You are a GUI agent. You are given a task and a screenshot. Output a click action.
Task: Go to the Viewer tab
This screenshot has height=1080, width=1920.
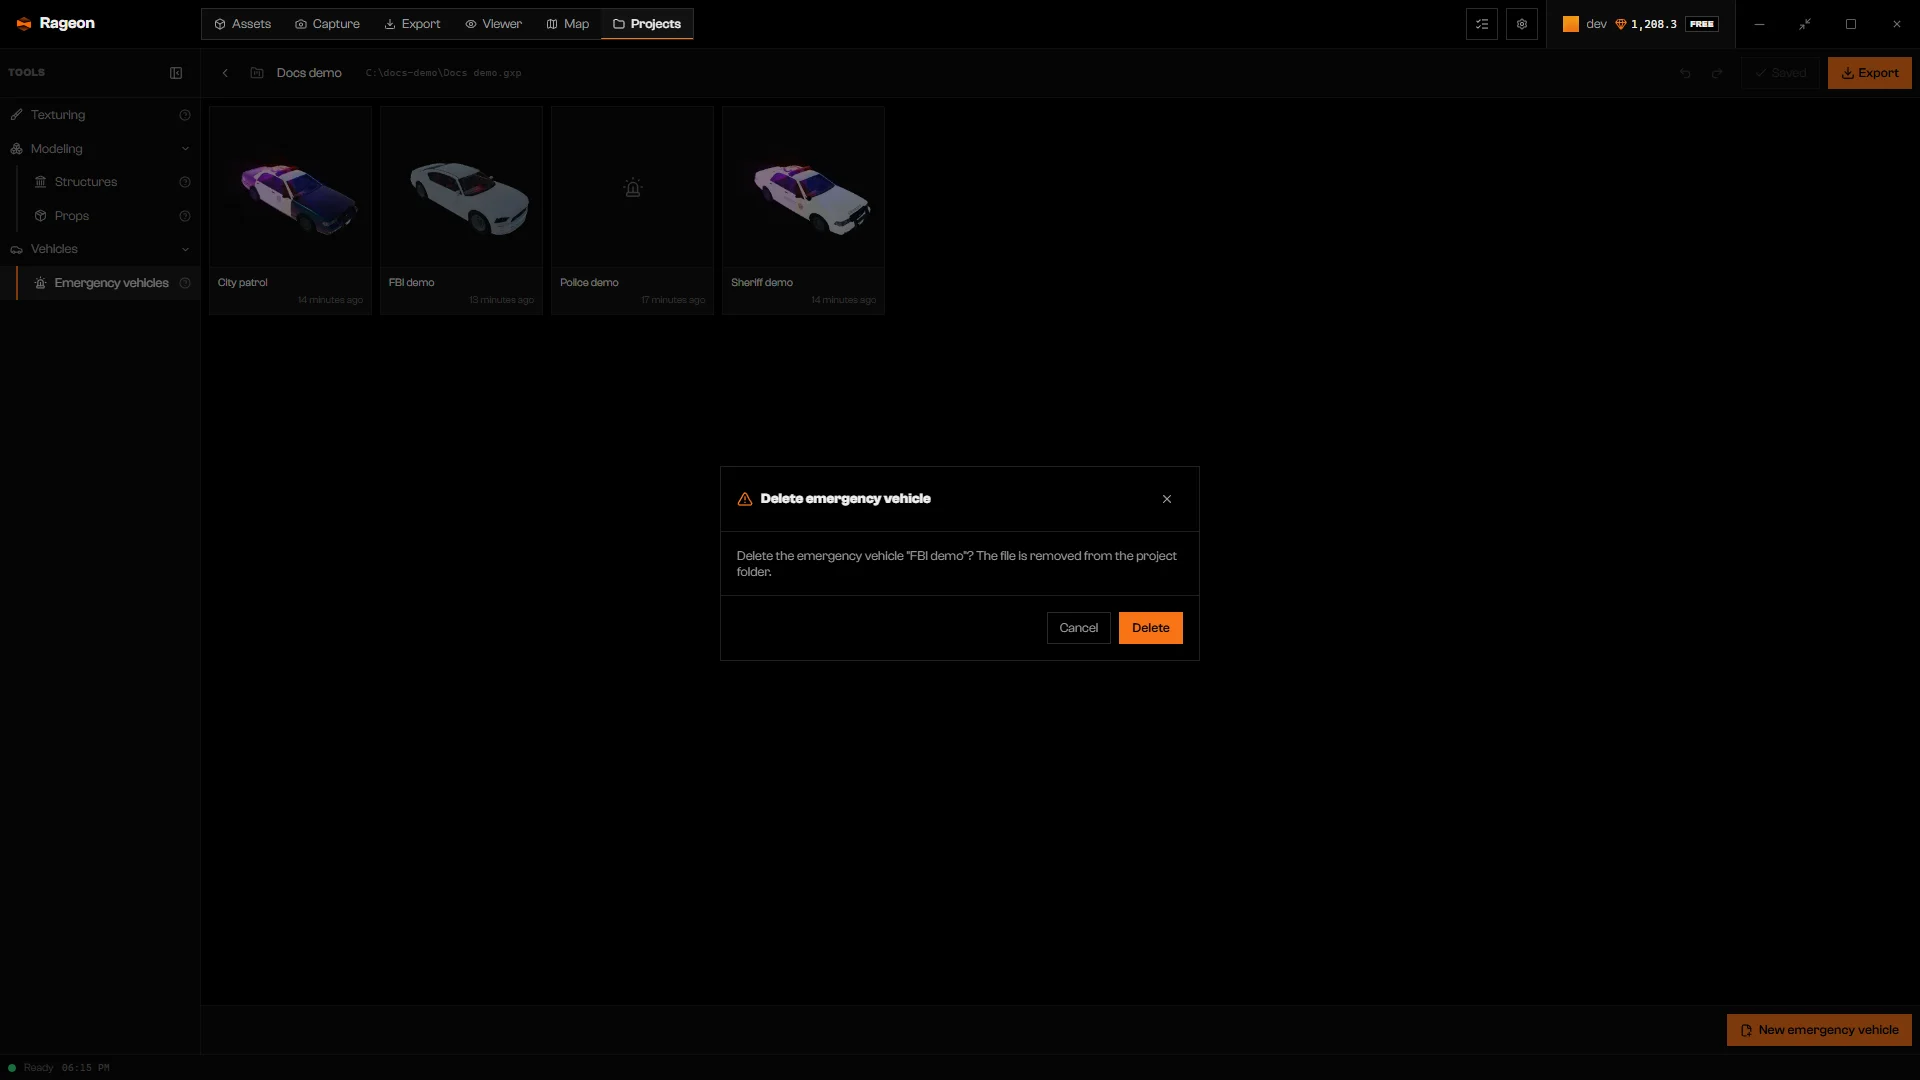(x=493, y=24)
